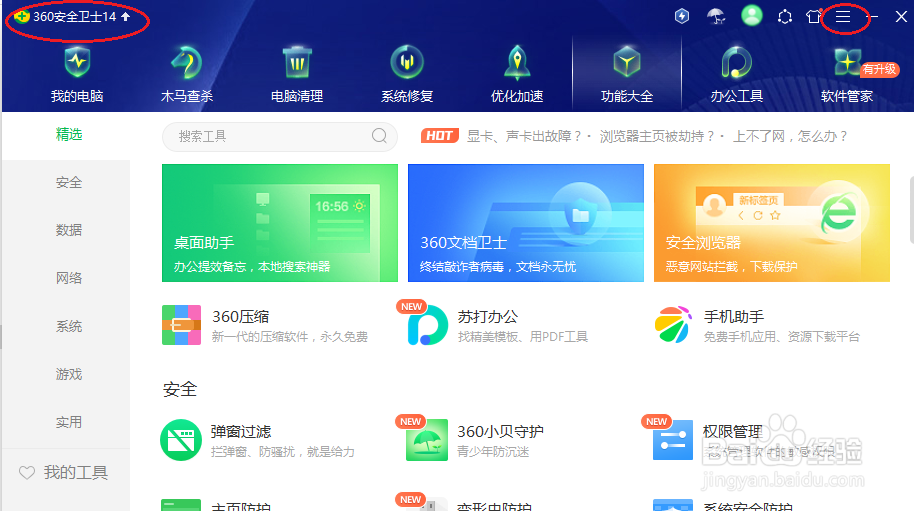Select the 网络 sidebar category
Viewport: 914px width, 511px height.
pyautogui.click(x=69, y=279)
